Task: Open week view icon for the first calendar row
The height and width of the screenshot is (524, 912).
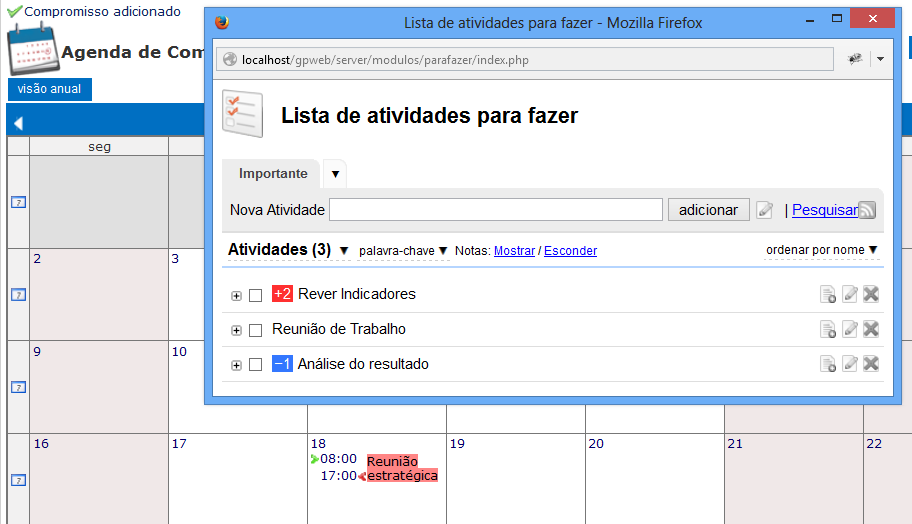Action: 19,202
